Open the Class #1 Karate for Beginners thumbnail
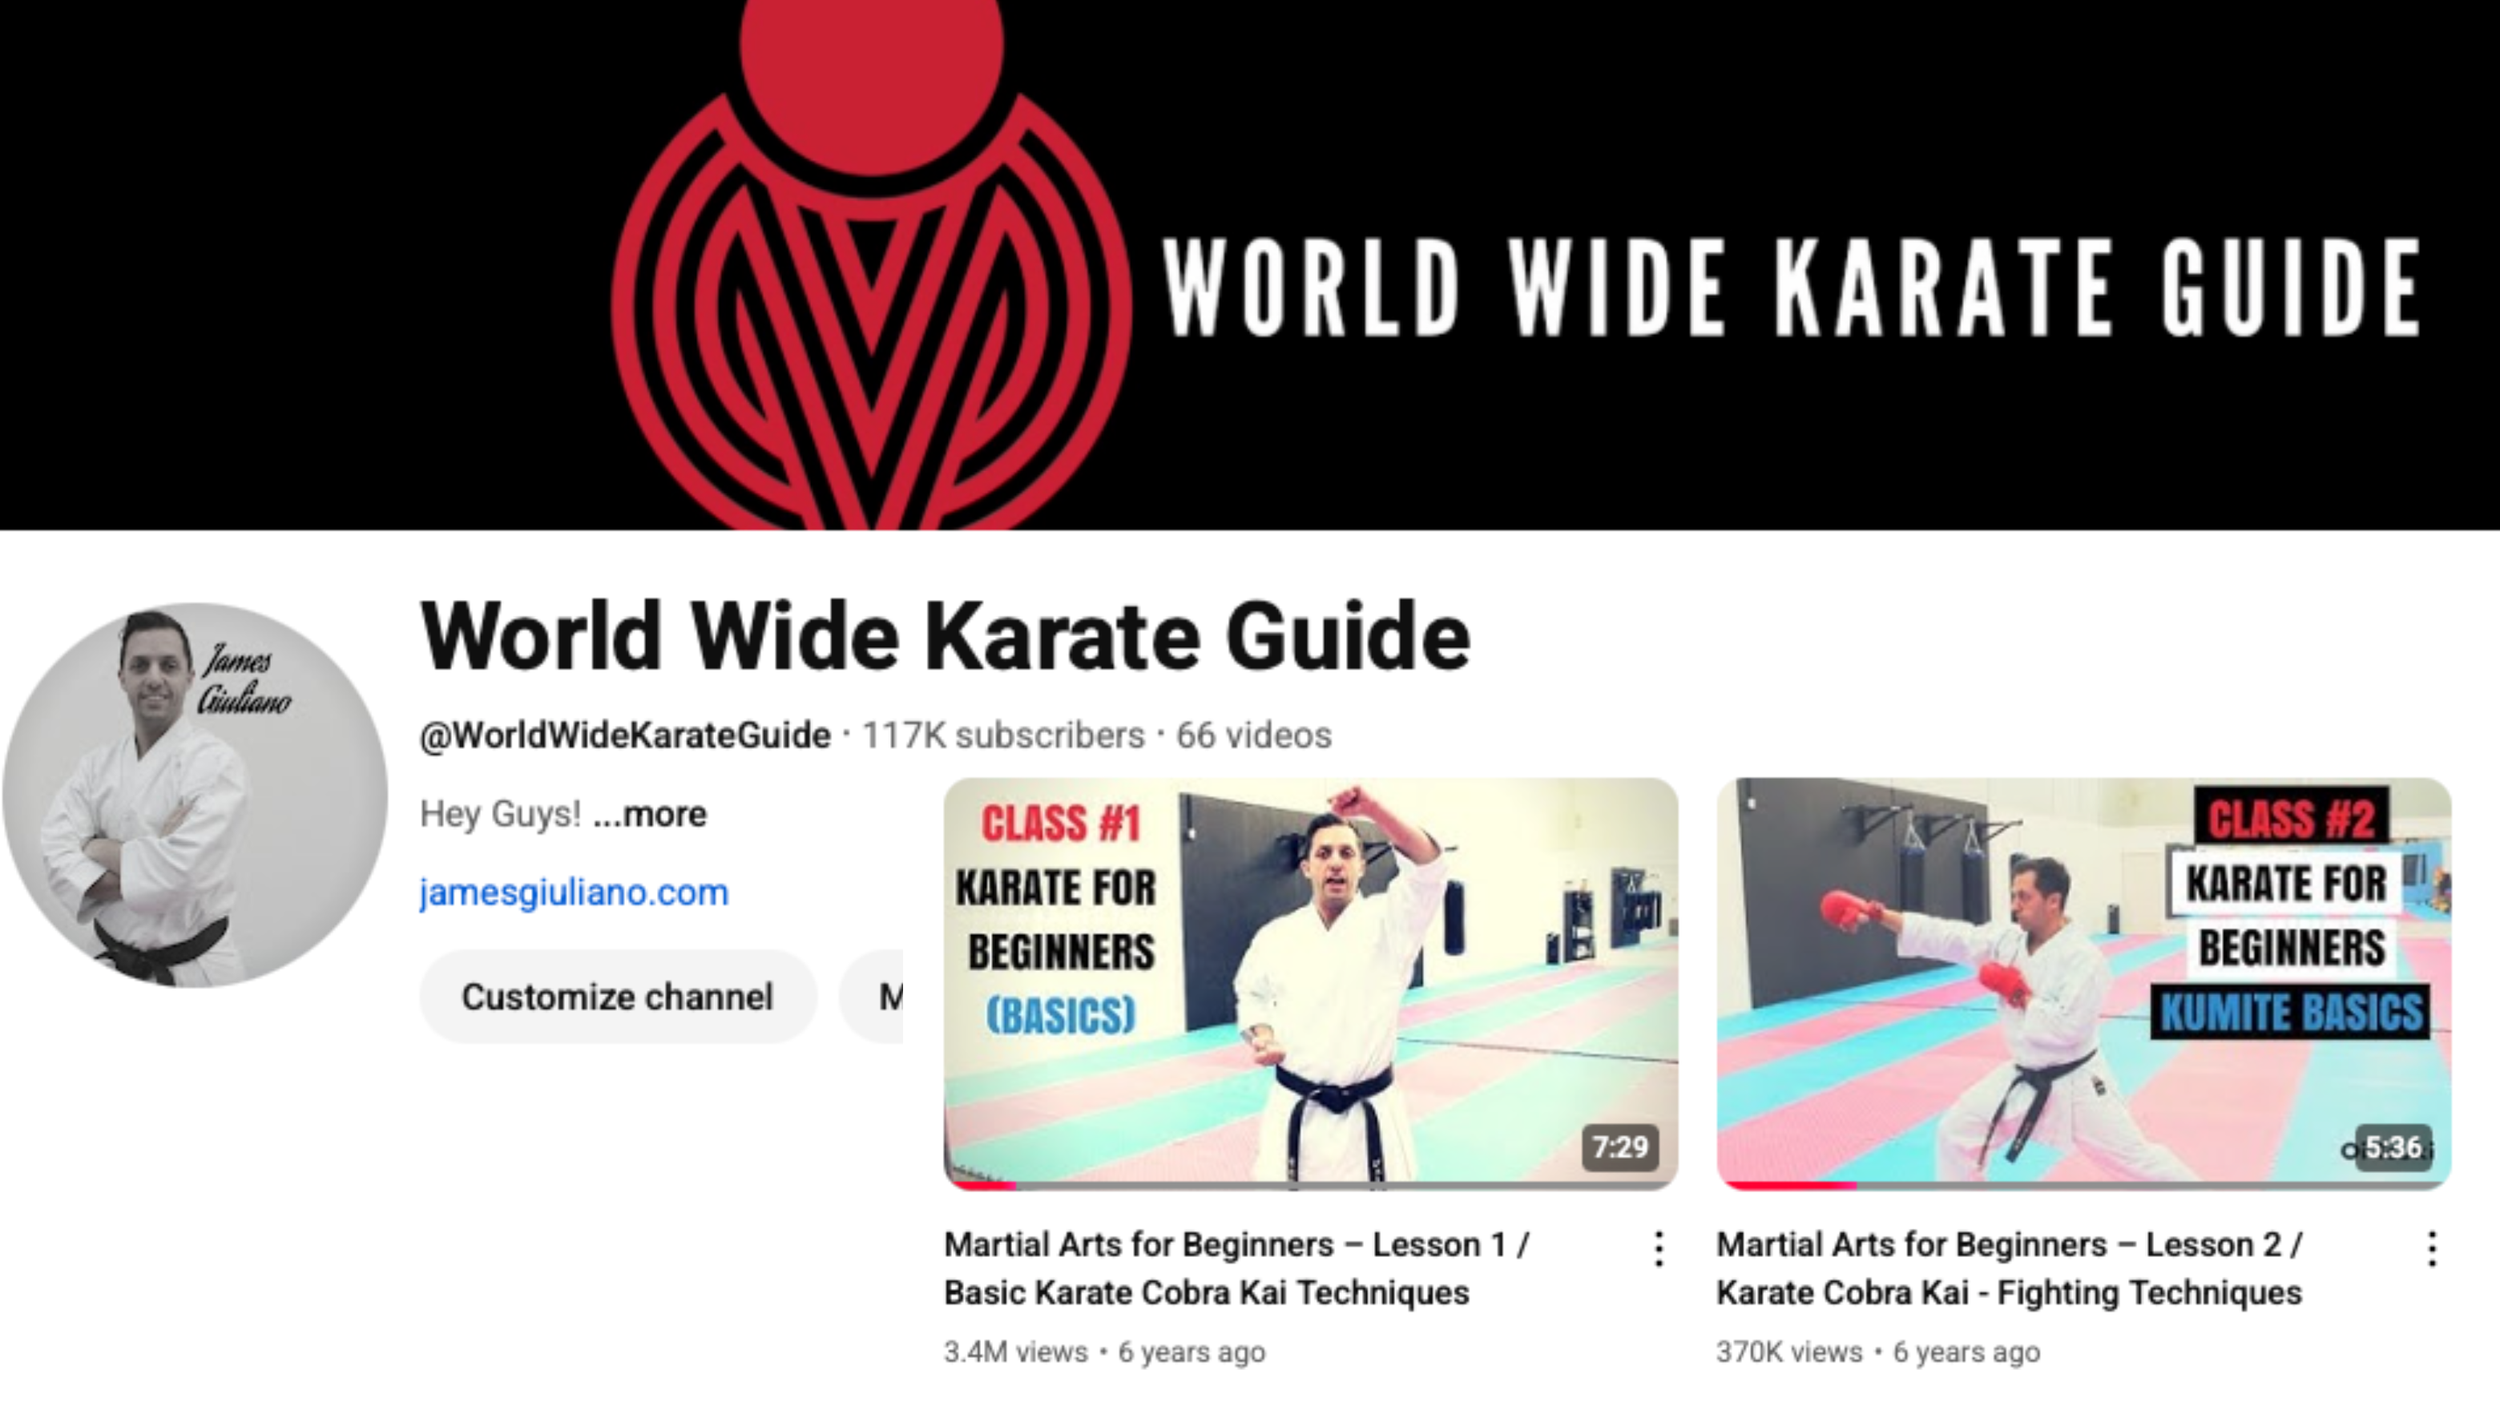The height and width of the screenshot is (1406, 2500). tap(1311, 984)
